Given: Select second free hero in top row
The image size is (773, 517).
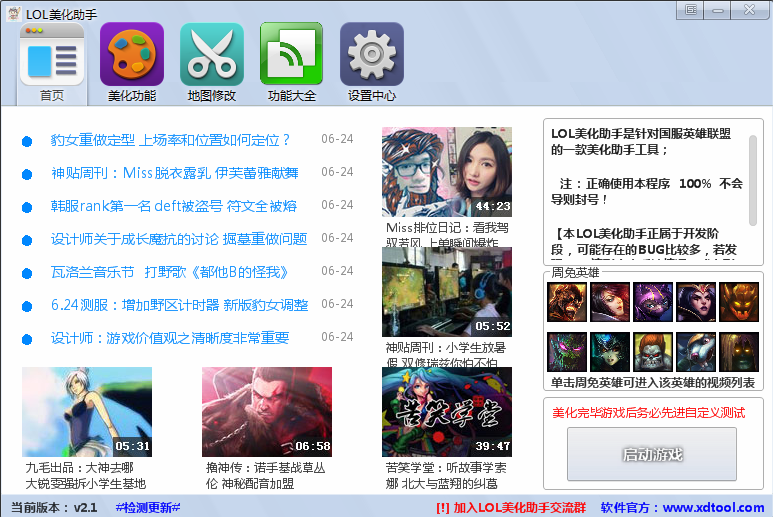Looking at the screenshot, I should tap(610, 302).
